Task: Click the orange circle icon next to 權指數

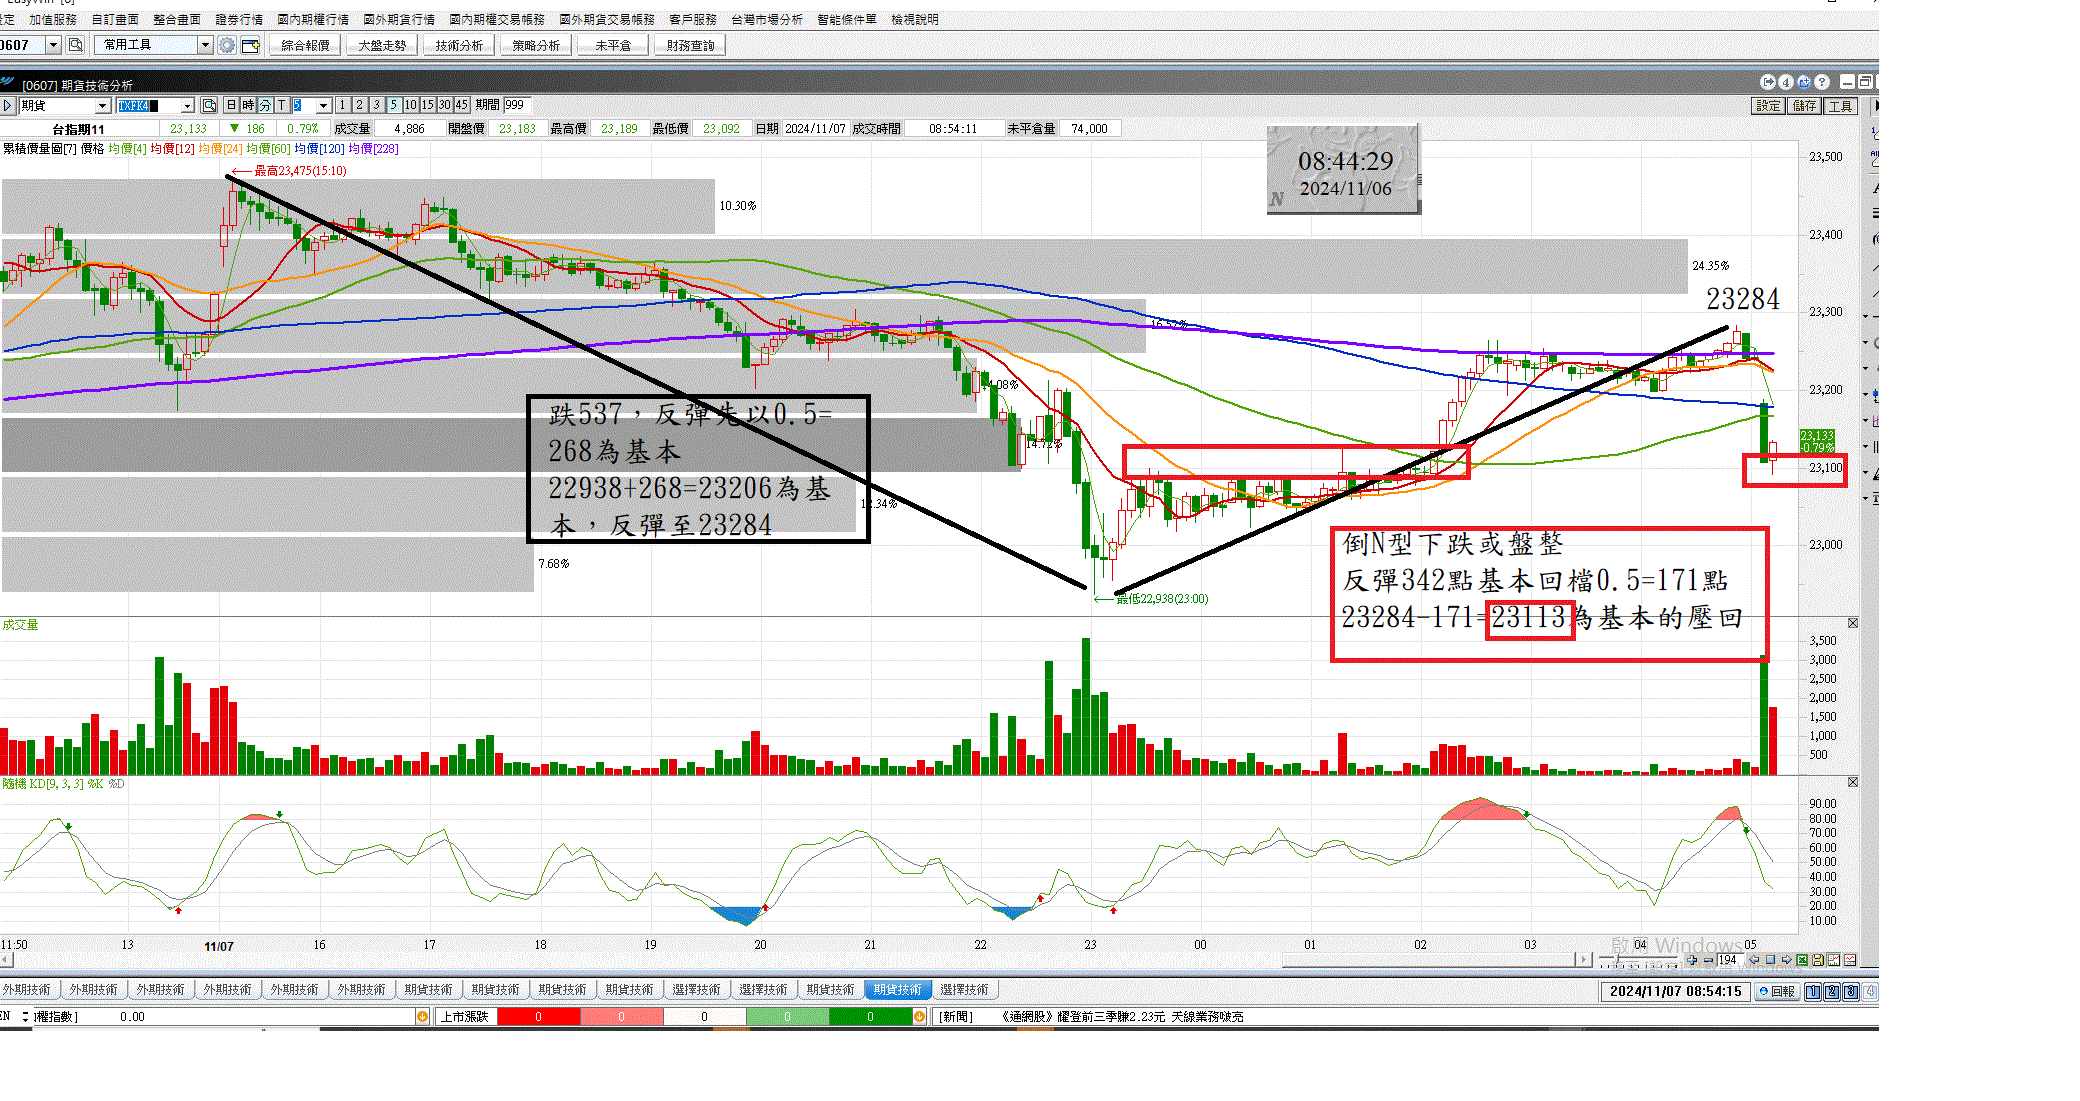Action: pyautogui.click(x=422, y=1017)
